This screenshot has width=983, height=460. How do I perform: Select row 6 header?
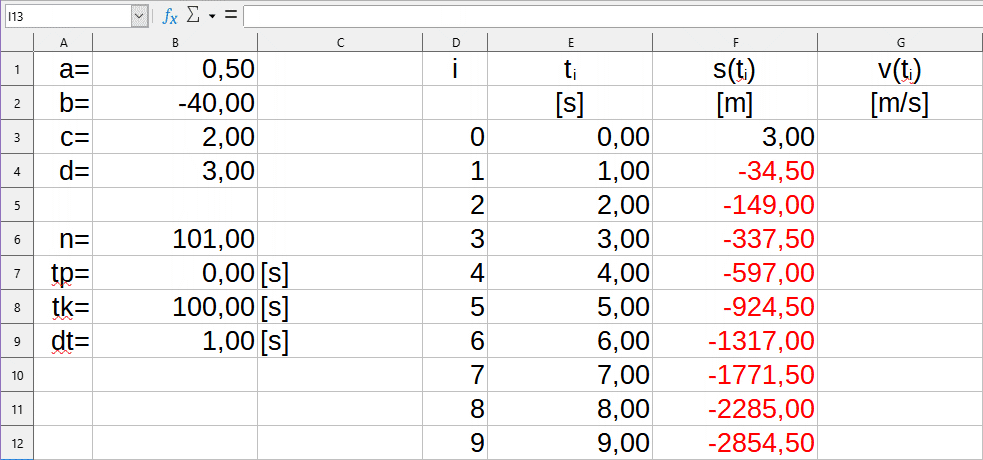tap(17, 239)
